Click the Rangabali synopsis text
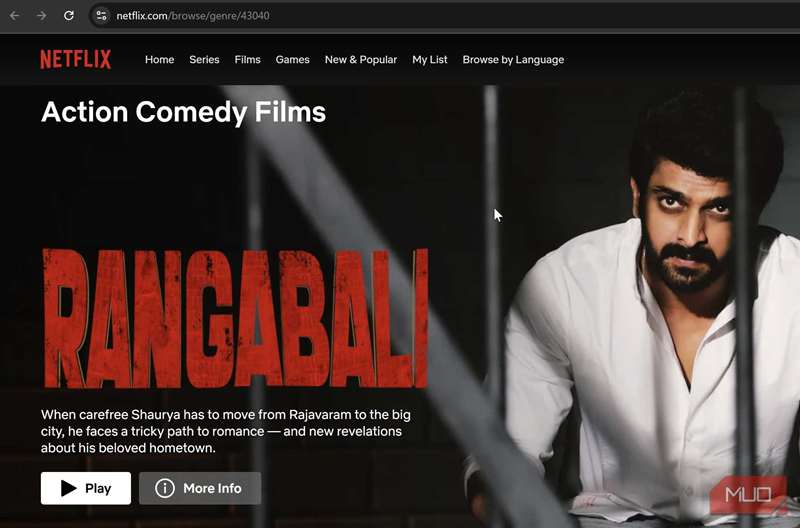The width and height of the screenshot is (800, 528). tap(226, 431)
